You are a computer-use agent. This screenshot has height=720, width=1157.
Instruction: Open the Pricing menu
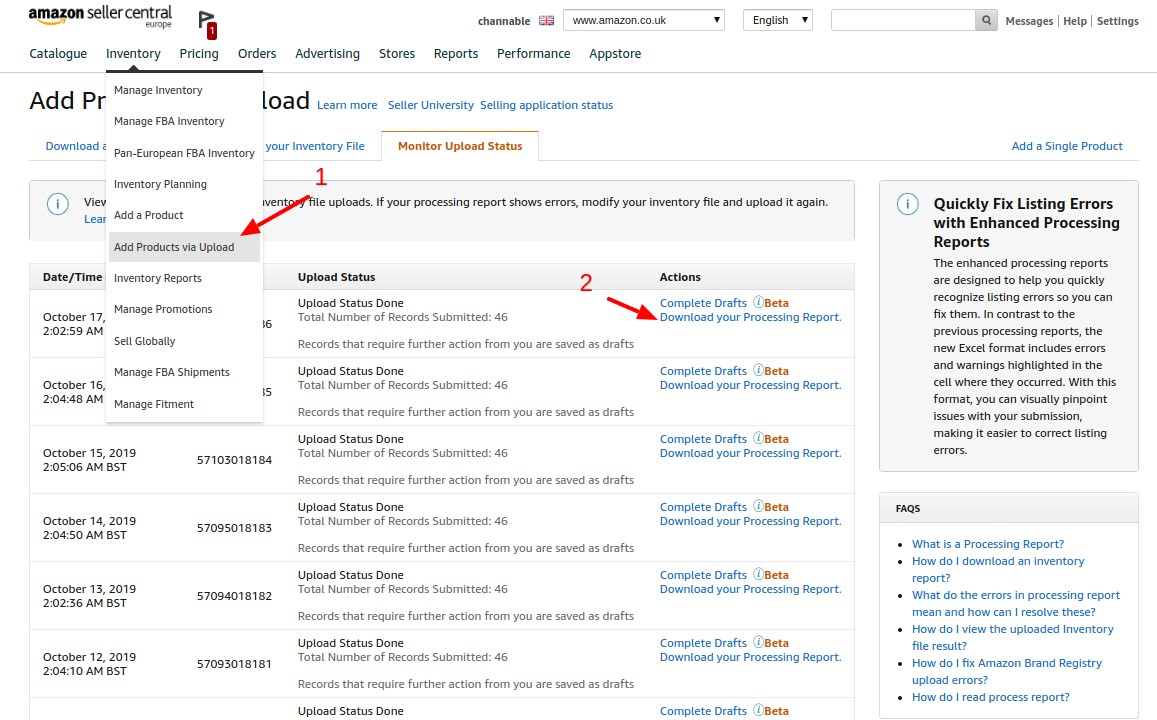pos(199,54)
